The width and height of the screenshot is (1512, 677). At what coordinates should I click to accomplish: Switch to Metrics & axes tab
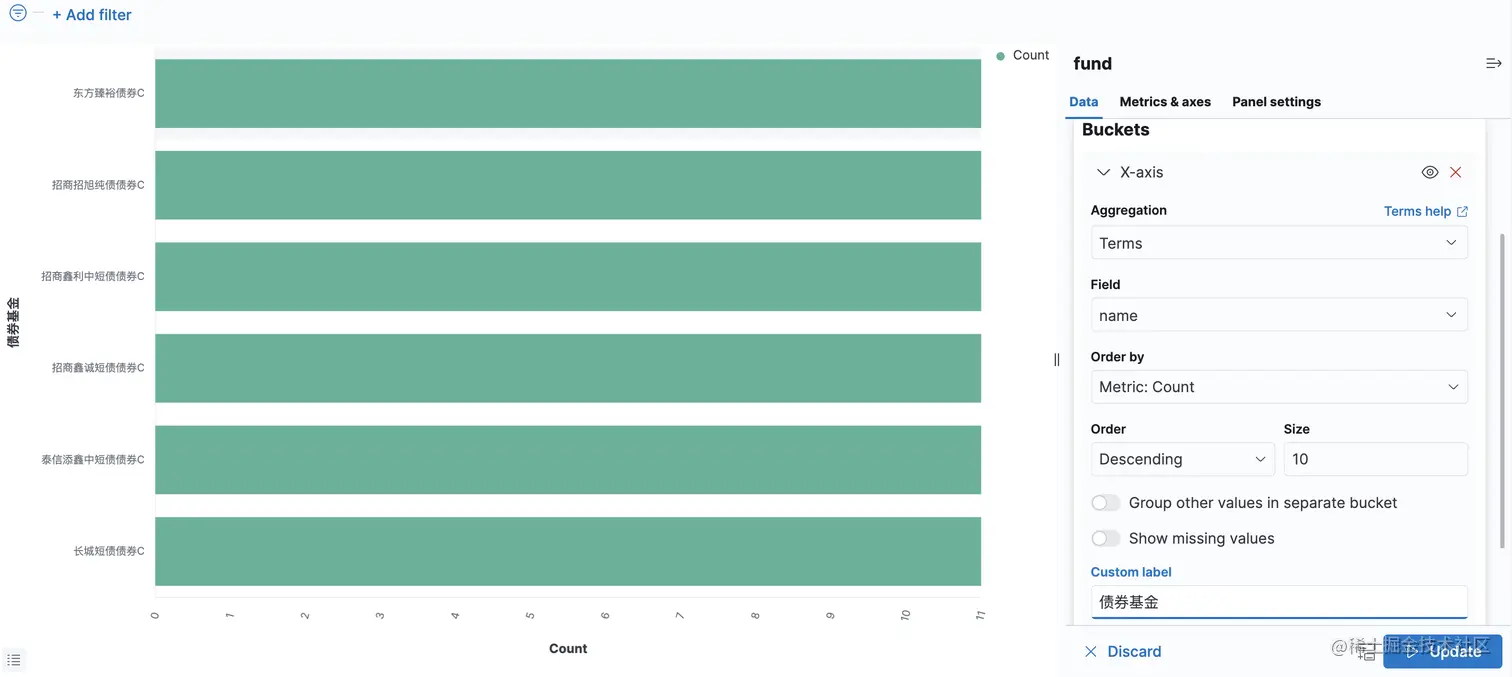click(x=1165, y=102)
